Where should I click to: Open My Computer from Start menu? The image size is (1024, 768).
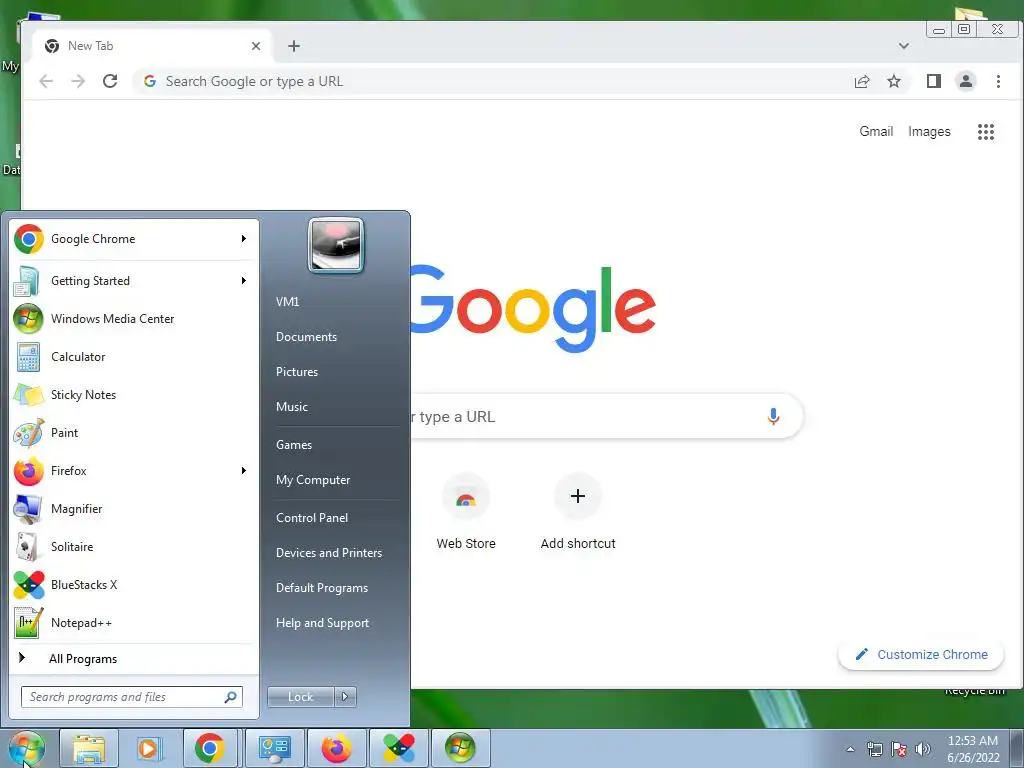pos(313,480)
